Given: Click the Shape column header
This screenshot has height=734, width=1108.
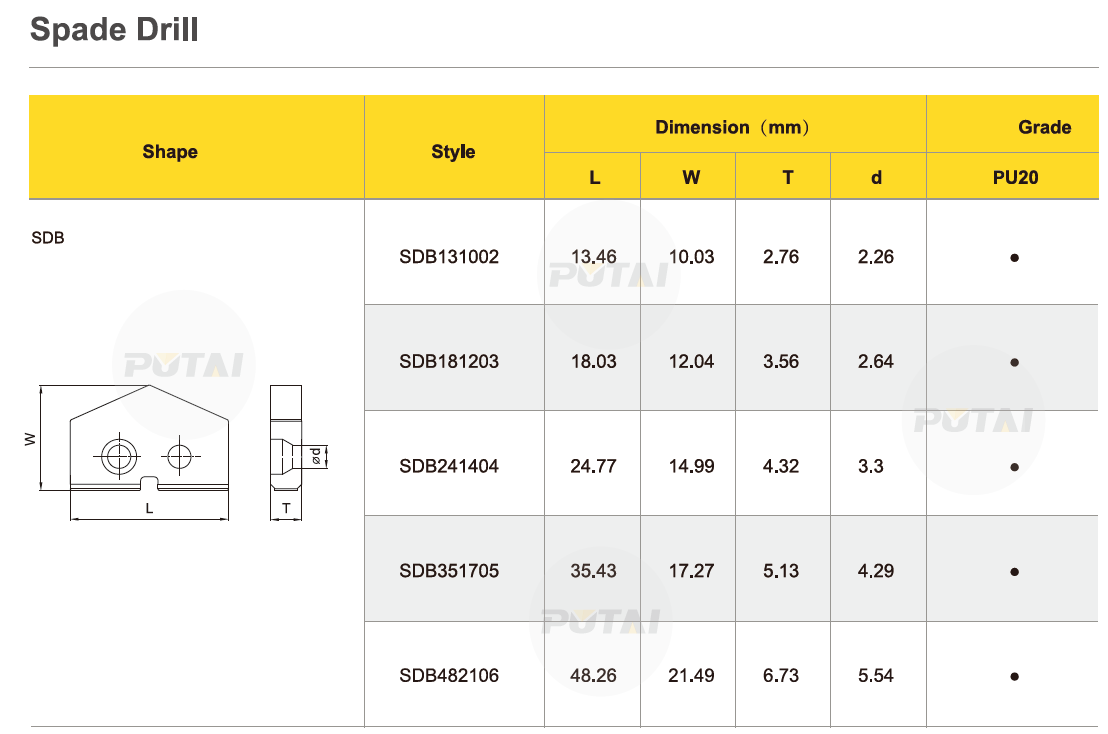Looking at the screenshot, I should 170,152.
